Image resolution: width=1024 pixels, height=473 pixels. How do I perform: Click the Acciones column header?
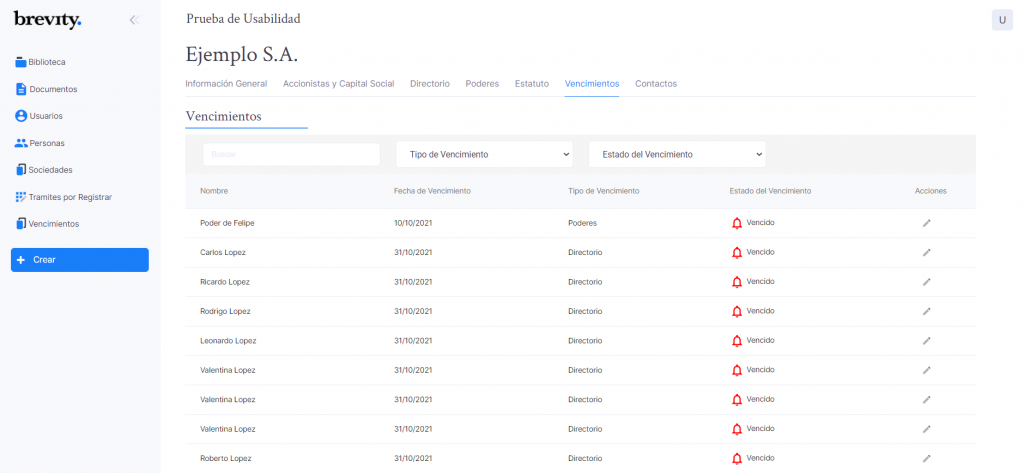coord(931,191)
